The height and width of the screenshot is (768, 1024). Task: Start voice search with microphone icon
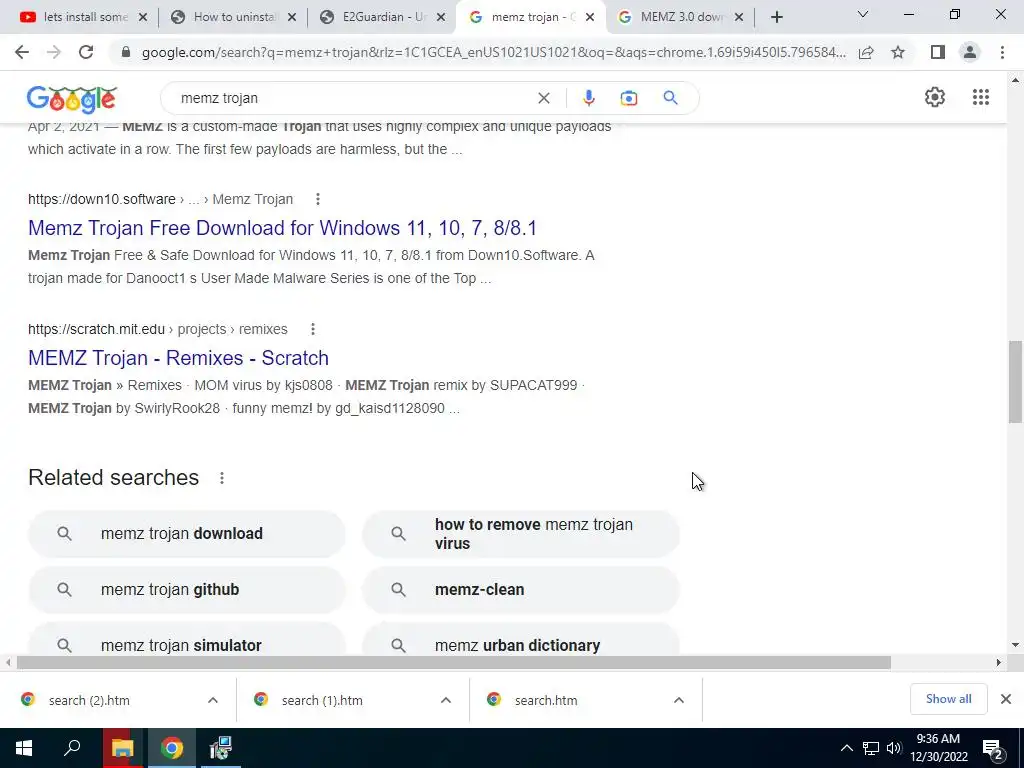click(x=588, y=98)
